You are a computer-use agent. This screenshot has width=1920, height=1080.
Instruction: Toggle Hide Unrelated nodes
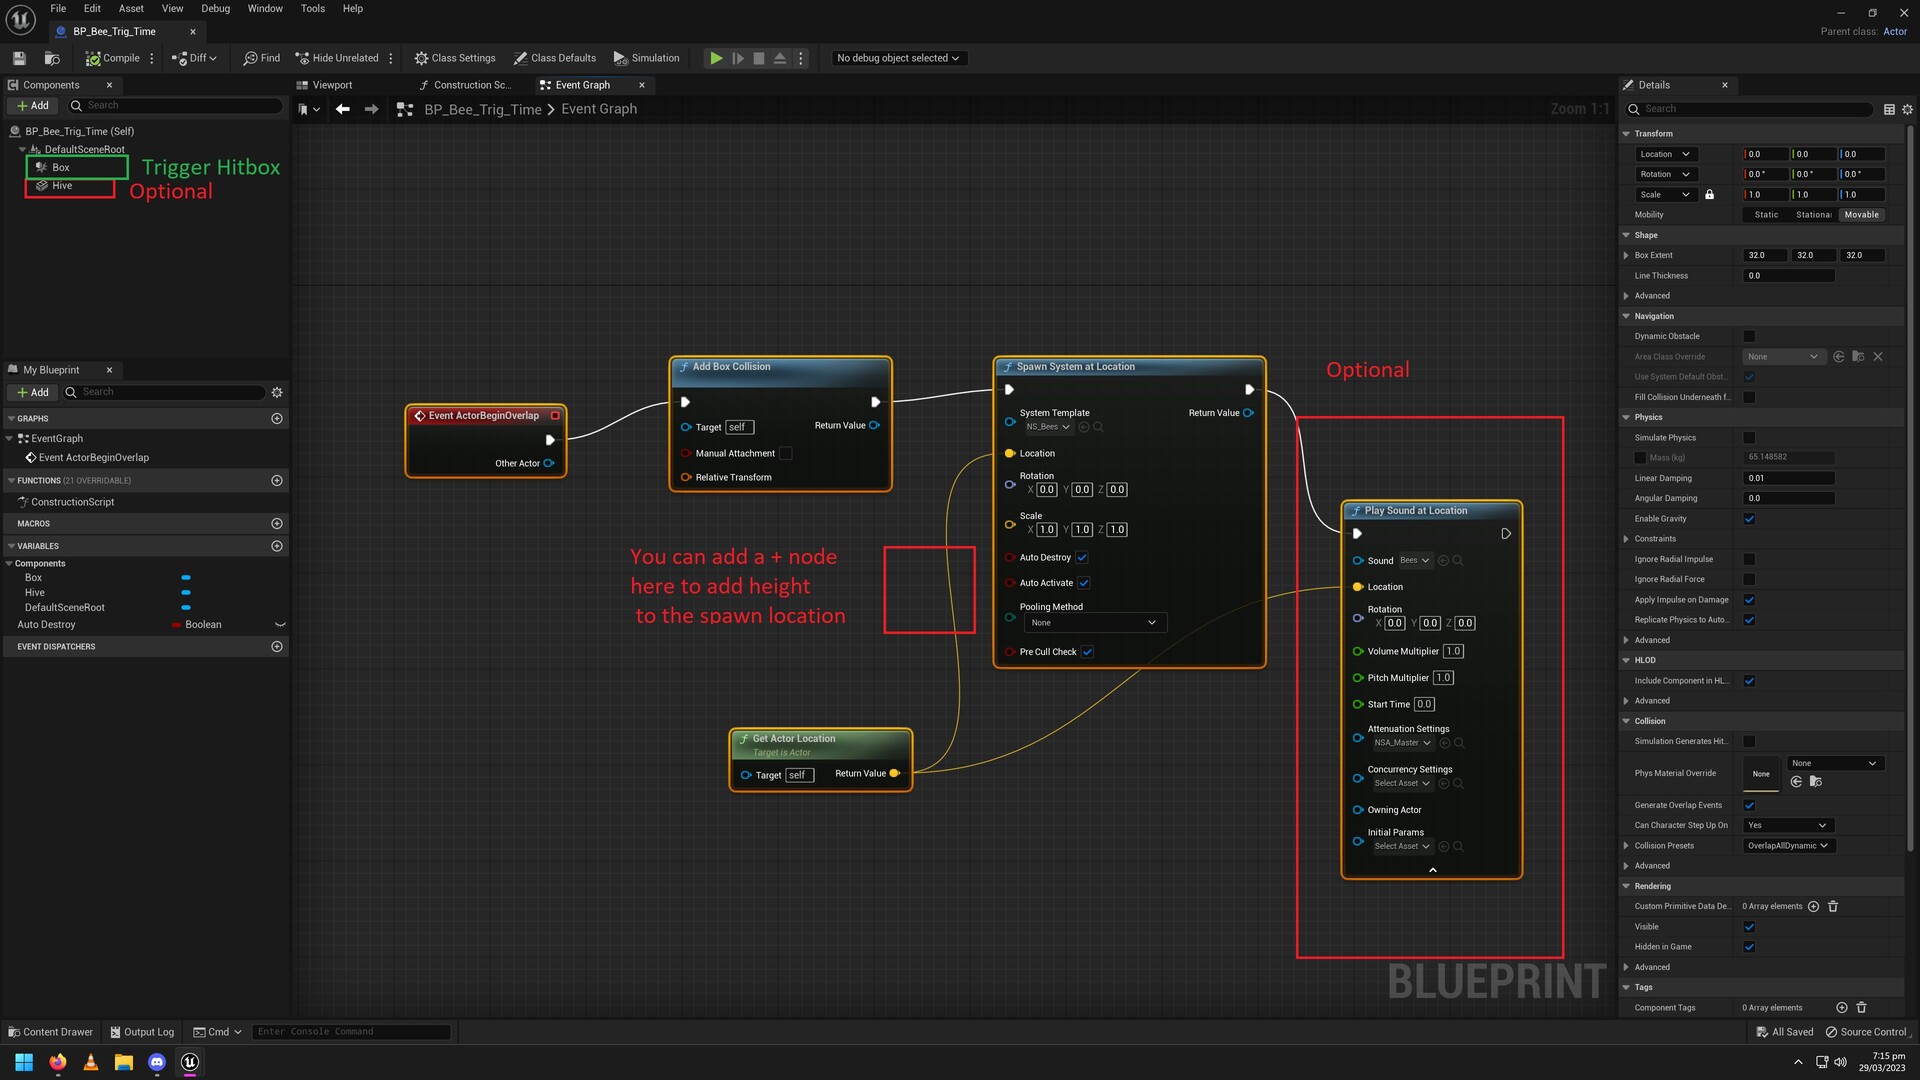tap(338, 58)
